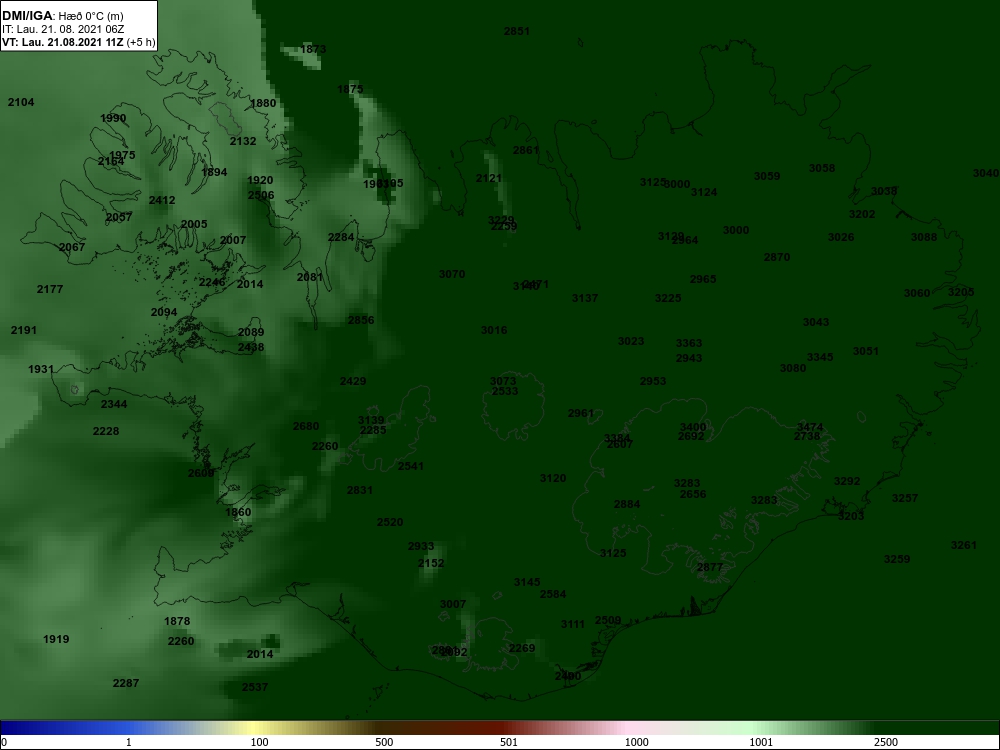Click the map value 2132
The height and width of the screenshot is (750, 1000).
(243, 141)
